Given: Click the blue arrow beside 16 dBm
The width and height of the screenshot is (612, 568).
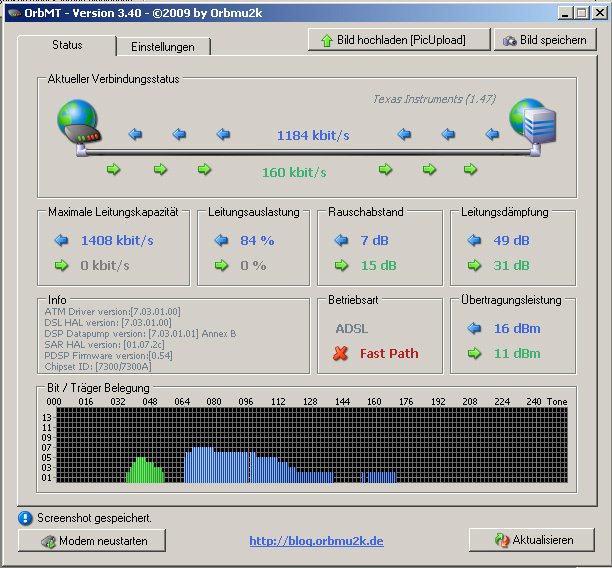Looking at the screenshot, I should [474, 328].
